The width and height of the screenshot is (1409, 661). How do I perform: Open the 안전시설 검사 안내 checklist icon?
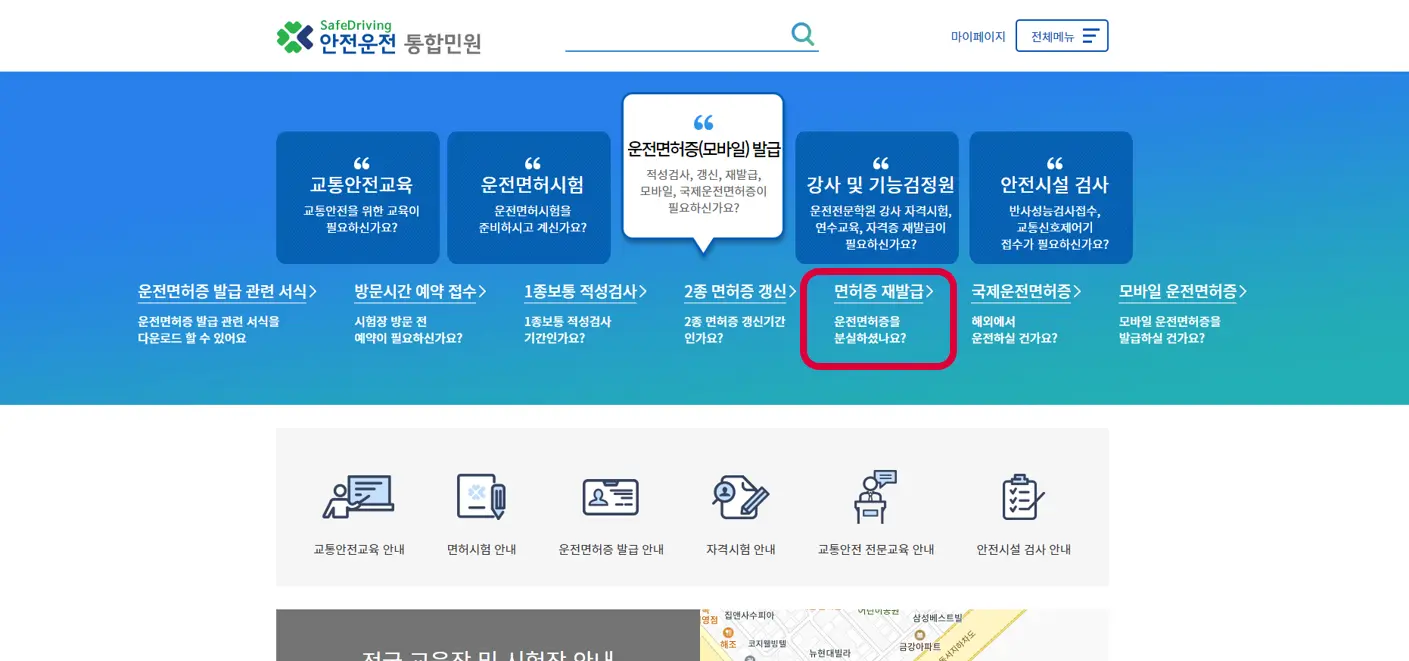click(x=1023, y=497)
